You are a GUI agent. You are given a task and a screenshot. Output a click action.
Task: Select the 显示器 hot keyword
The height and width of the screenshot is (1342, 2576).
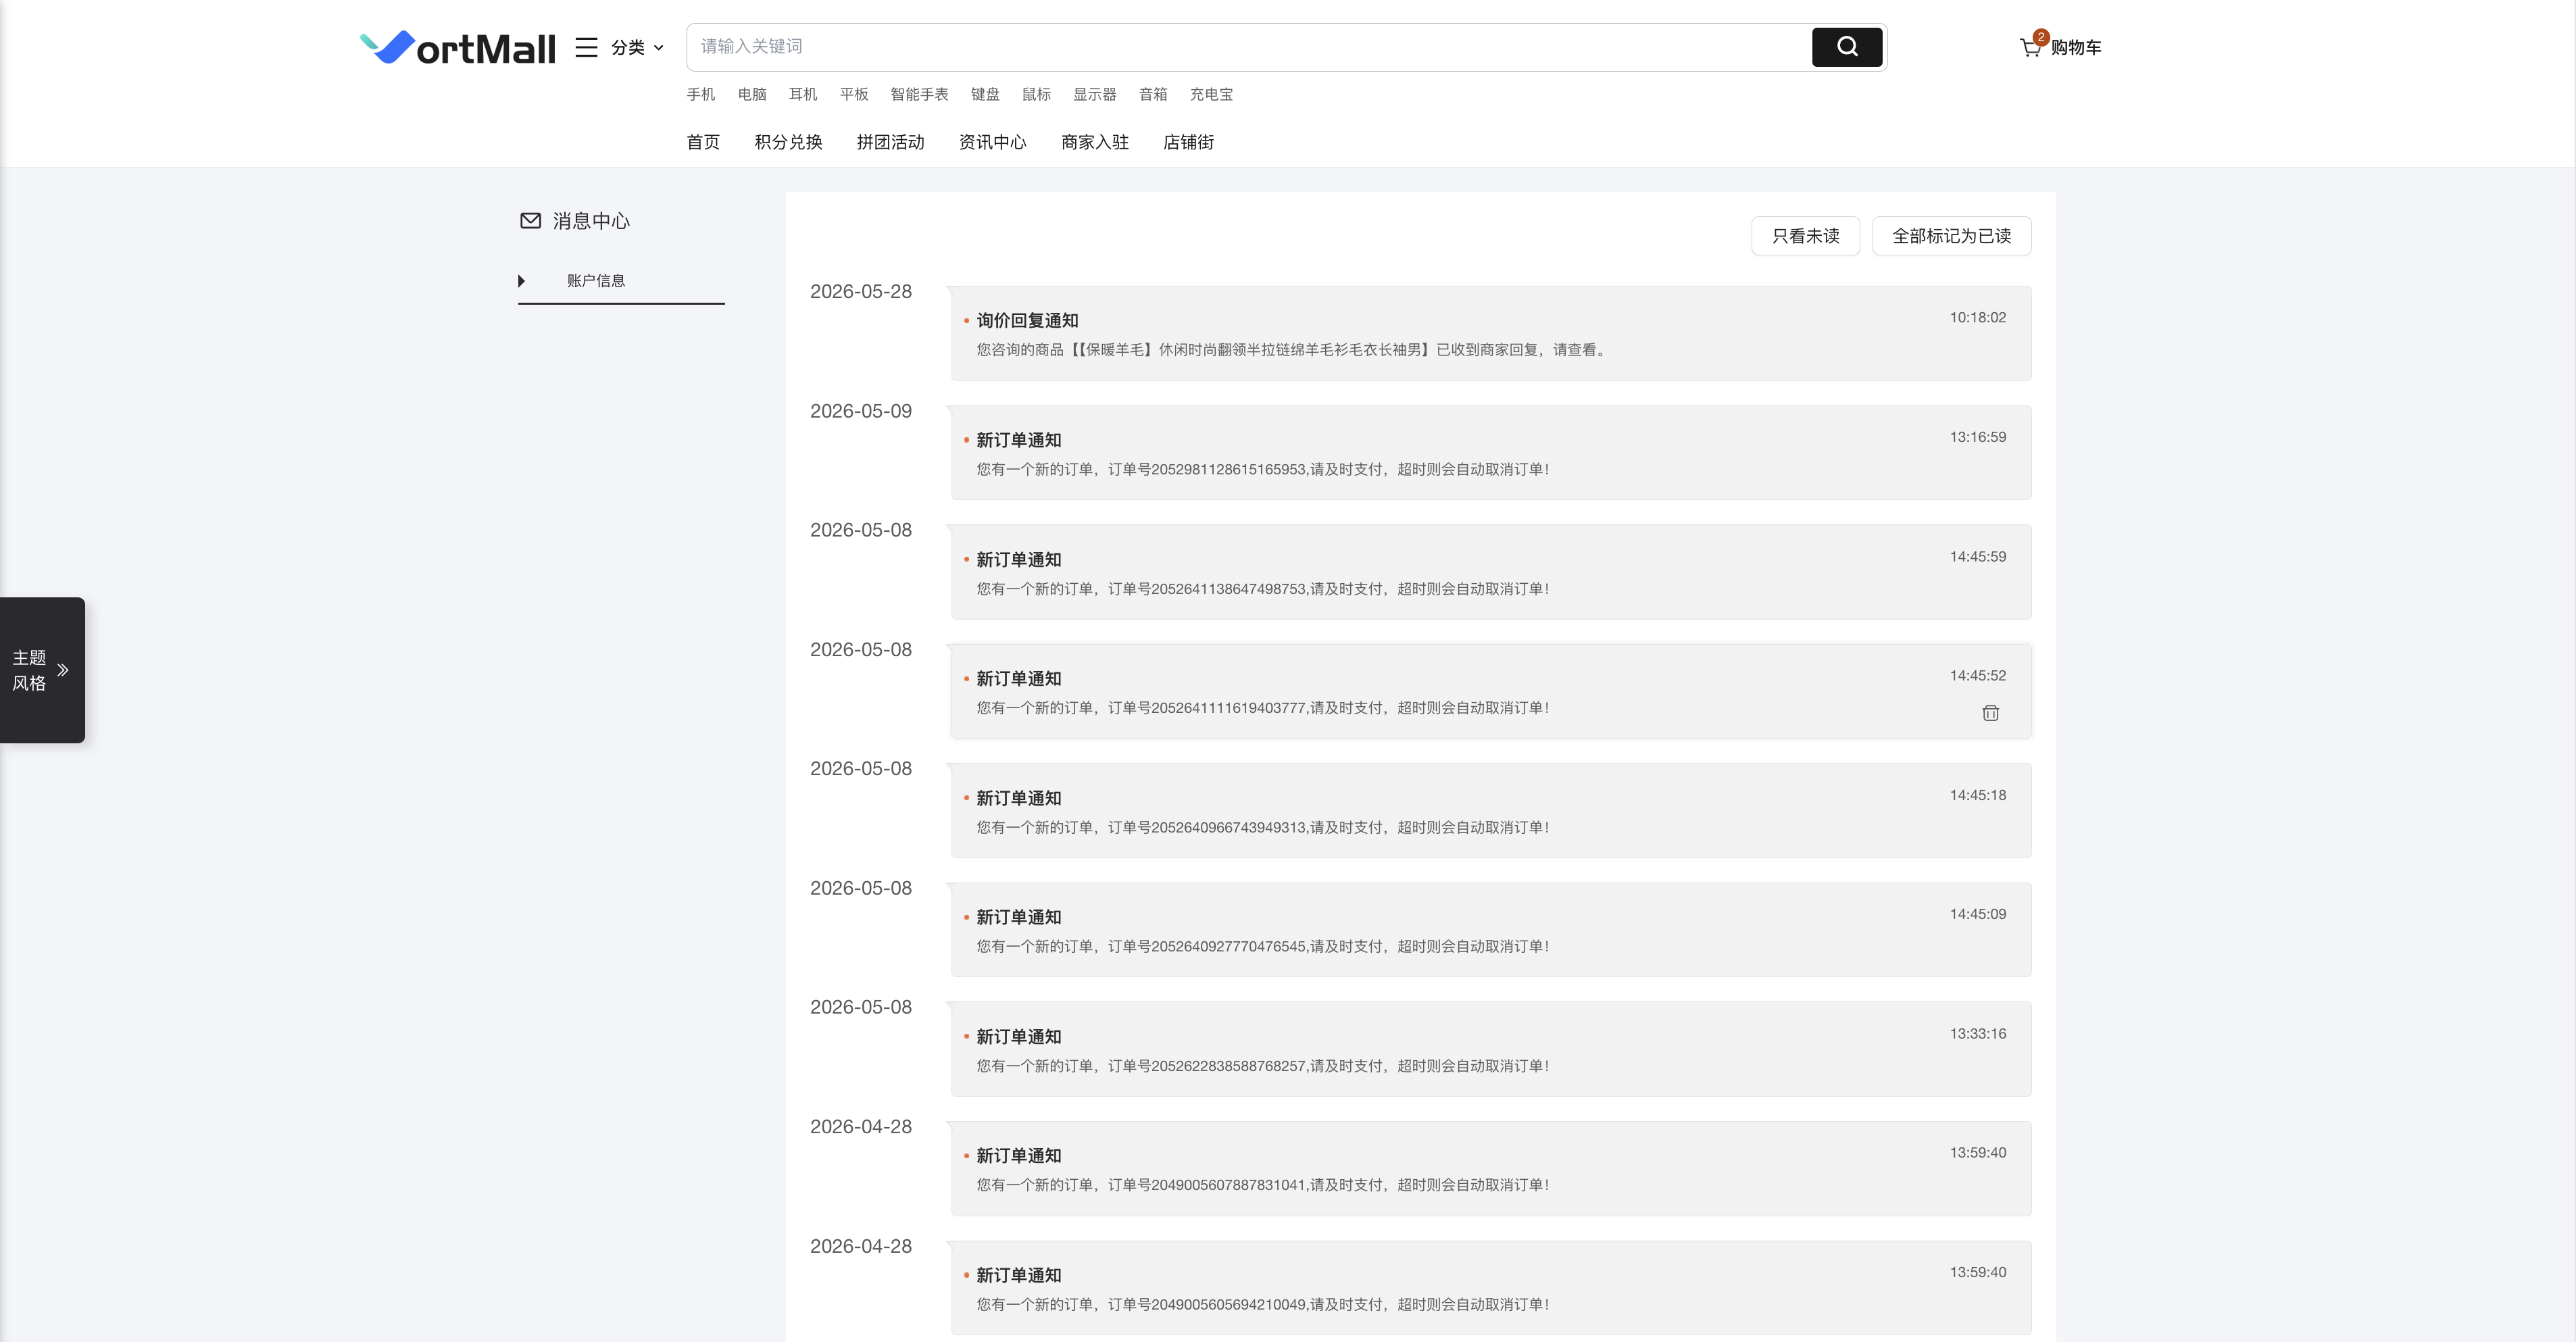[1094, 94]
